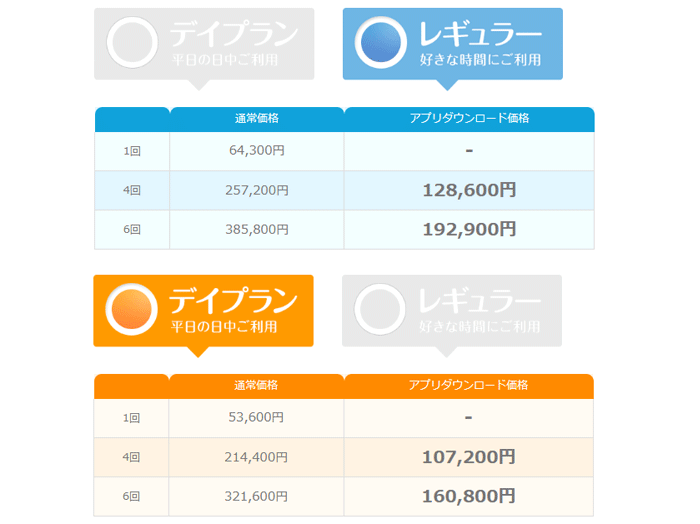Image resolution: width=700 pixels, height=524 pixels.
Task: Click the 64,300円 regular price cell
Action: click(257, 151)
